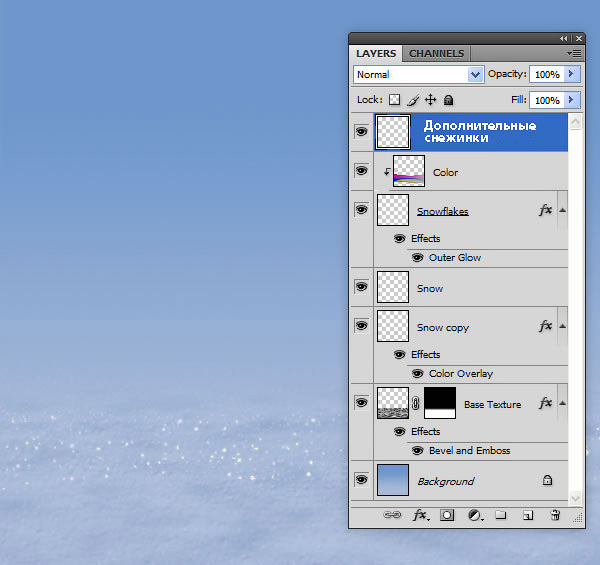
Task: Click the fx icon on Base Texture layer
Action: (x=545, y=403)
